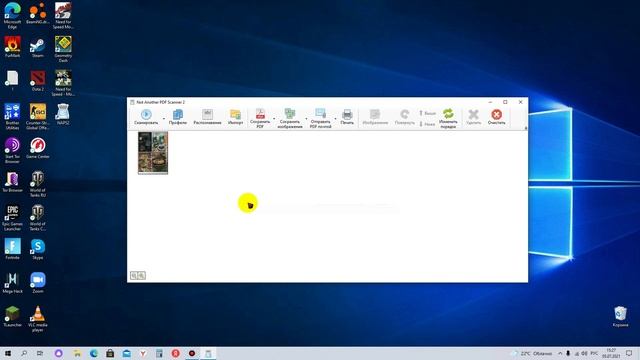640x360 pixels.
Task: Select the Game Center desktop icon
Action: 38,148
